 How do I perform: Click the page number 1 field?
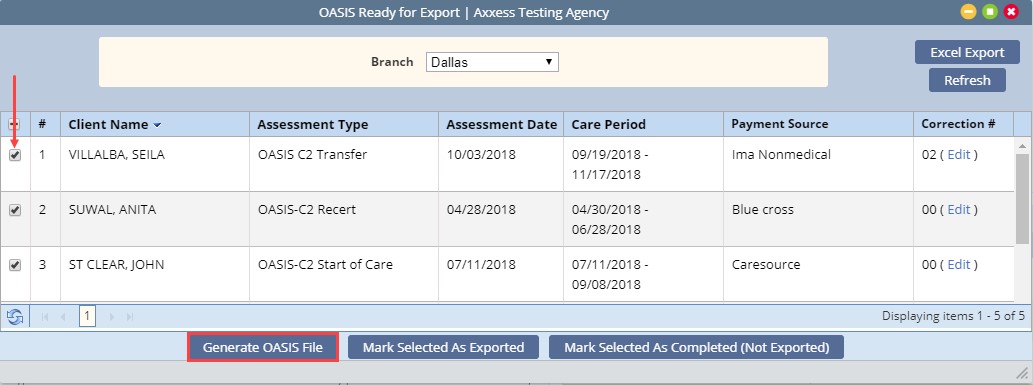(x=87, y=316)
